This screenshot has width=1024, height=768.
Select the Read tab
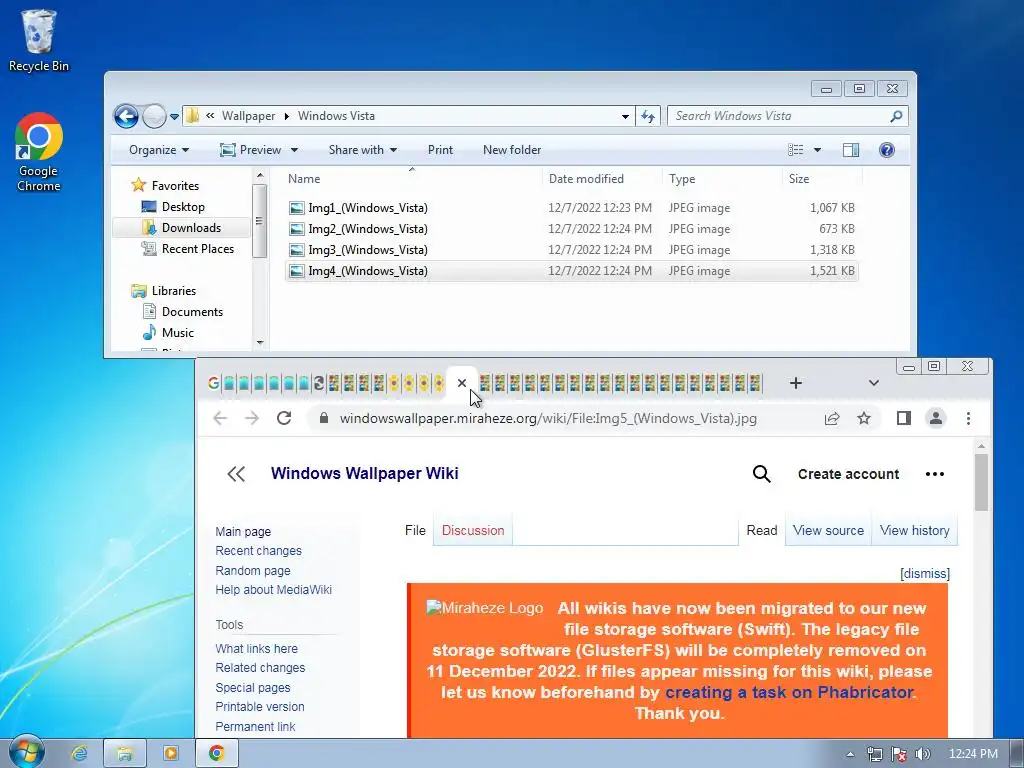(x=761, y=530)
